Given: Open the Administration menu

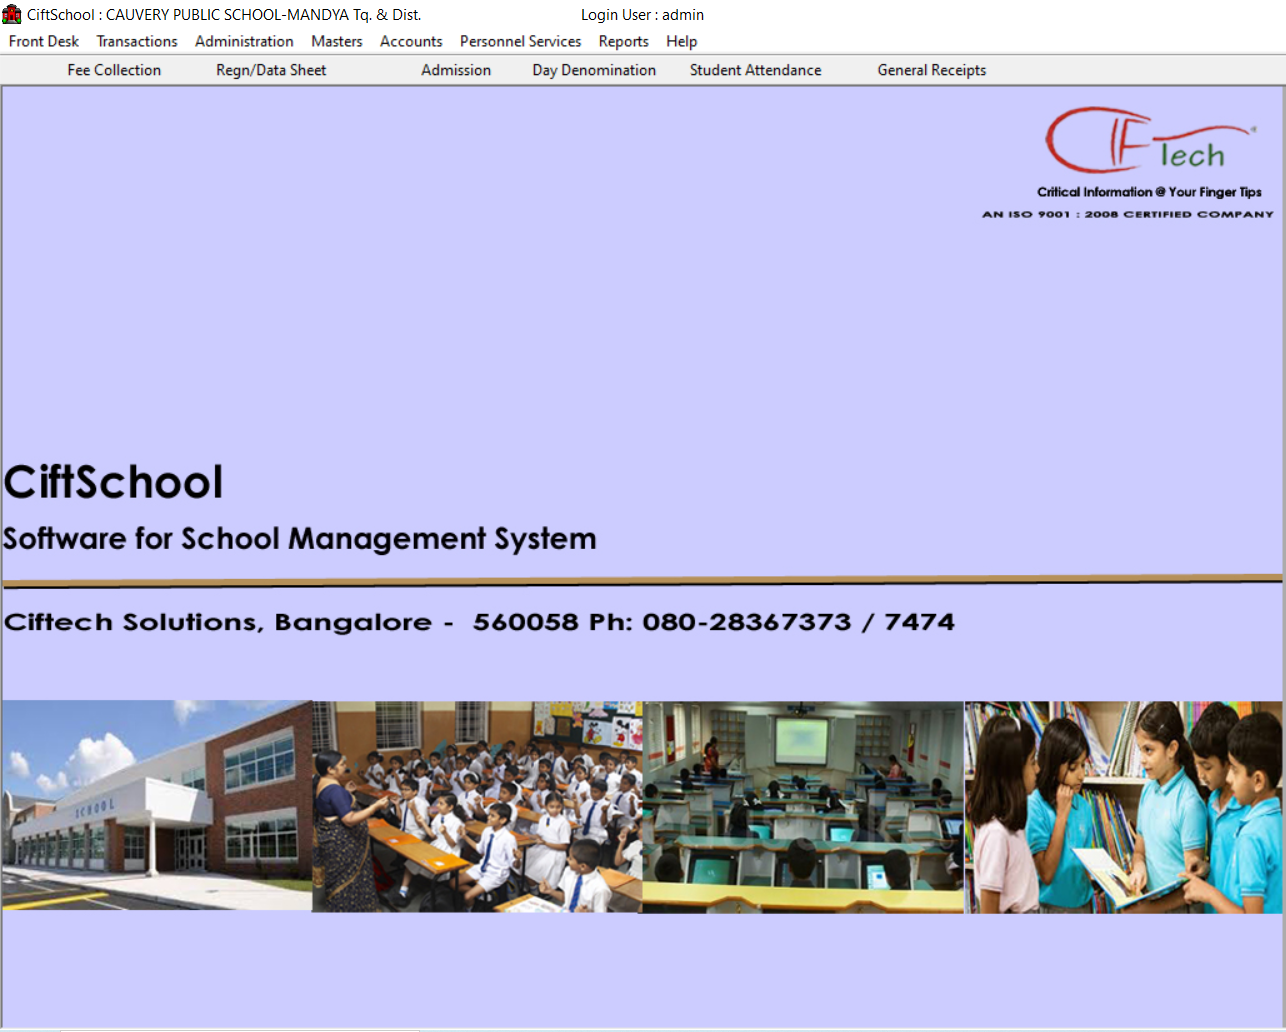Looking at the screenshot, I should click(x=244, y=41).
